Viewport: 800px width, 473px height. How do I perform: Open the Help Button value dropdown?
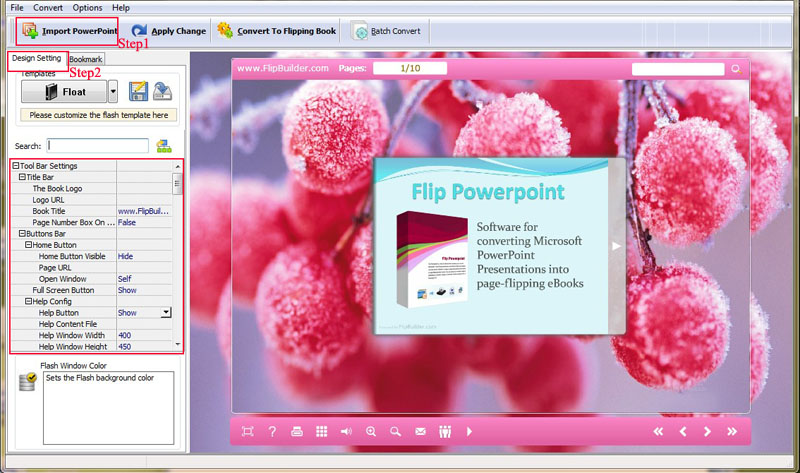[x=166, y=312]
